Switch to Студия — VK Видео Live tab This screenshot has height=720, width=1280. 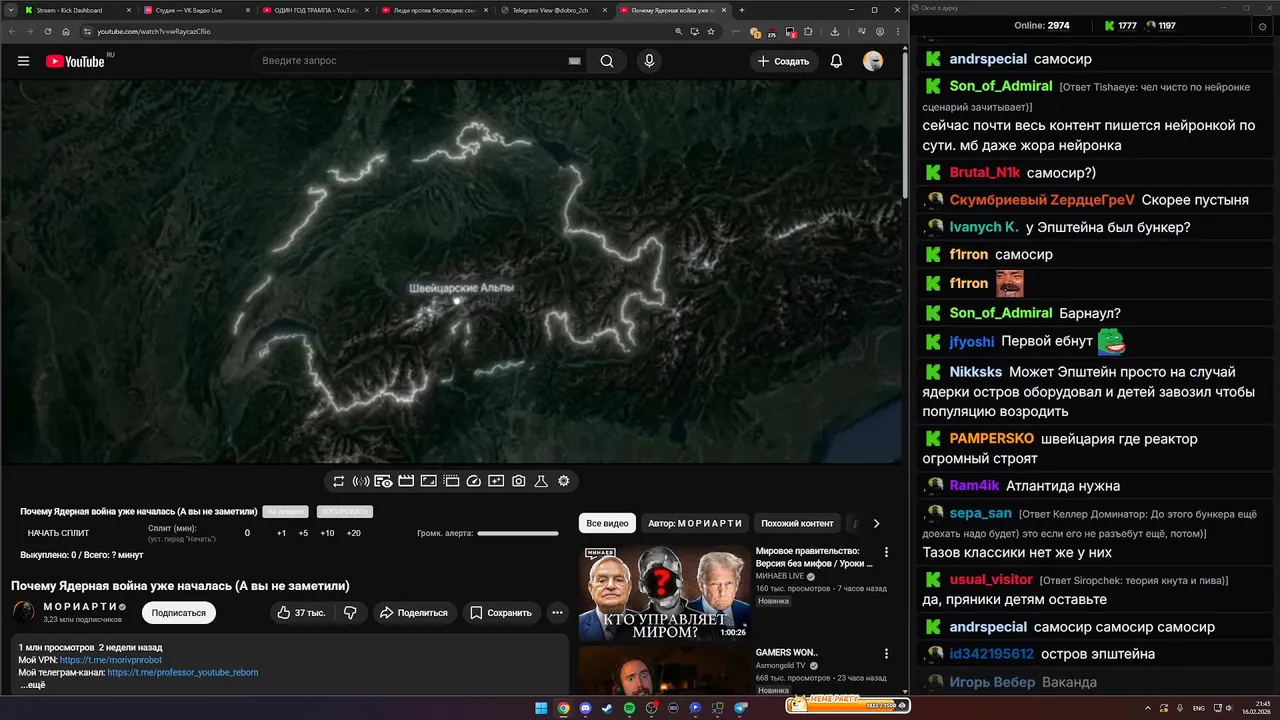click(x=196, y=10)
